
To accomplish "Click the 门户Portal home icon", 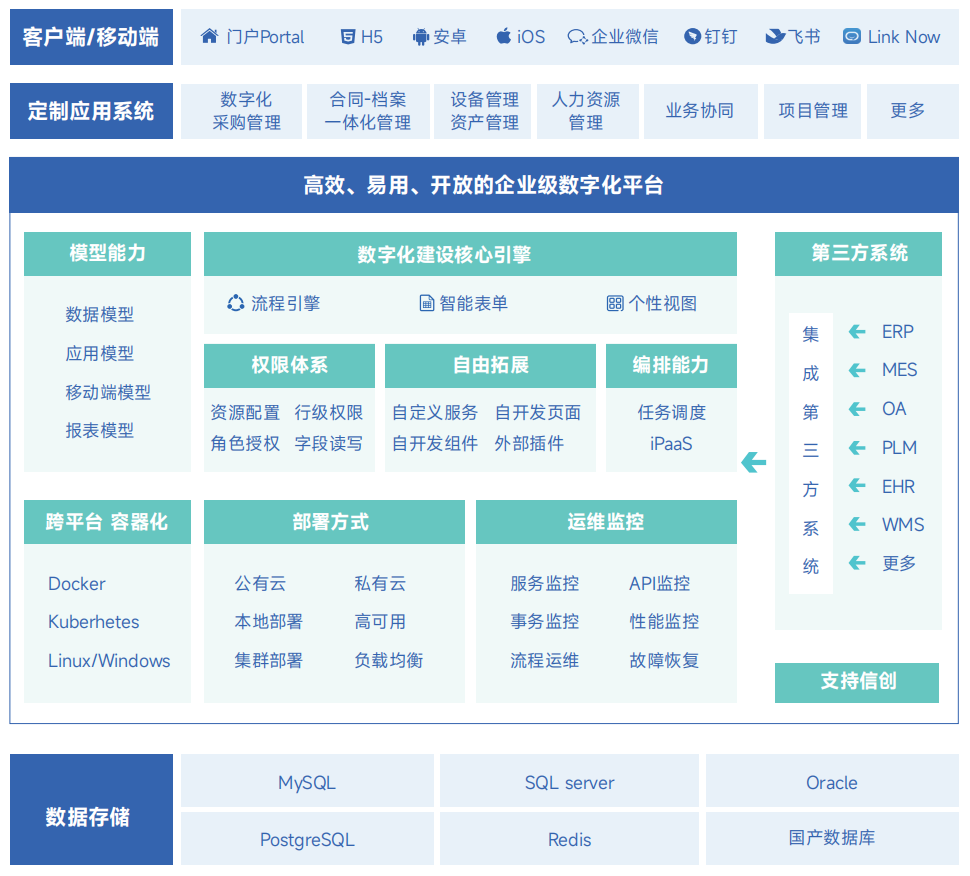I will (x=209, y=36).
